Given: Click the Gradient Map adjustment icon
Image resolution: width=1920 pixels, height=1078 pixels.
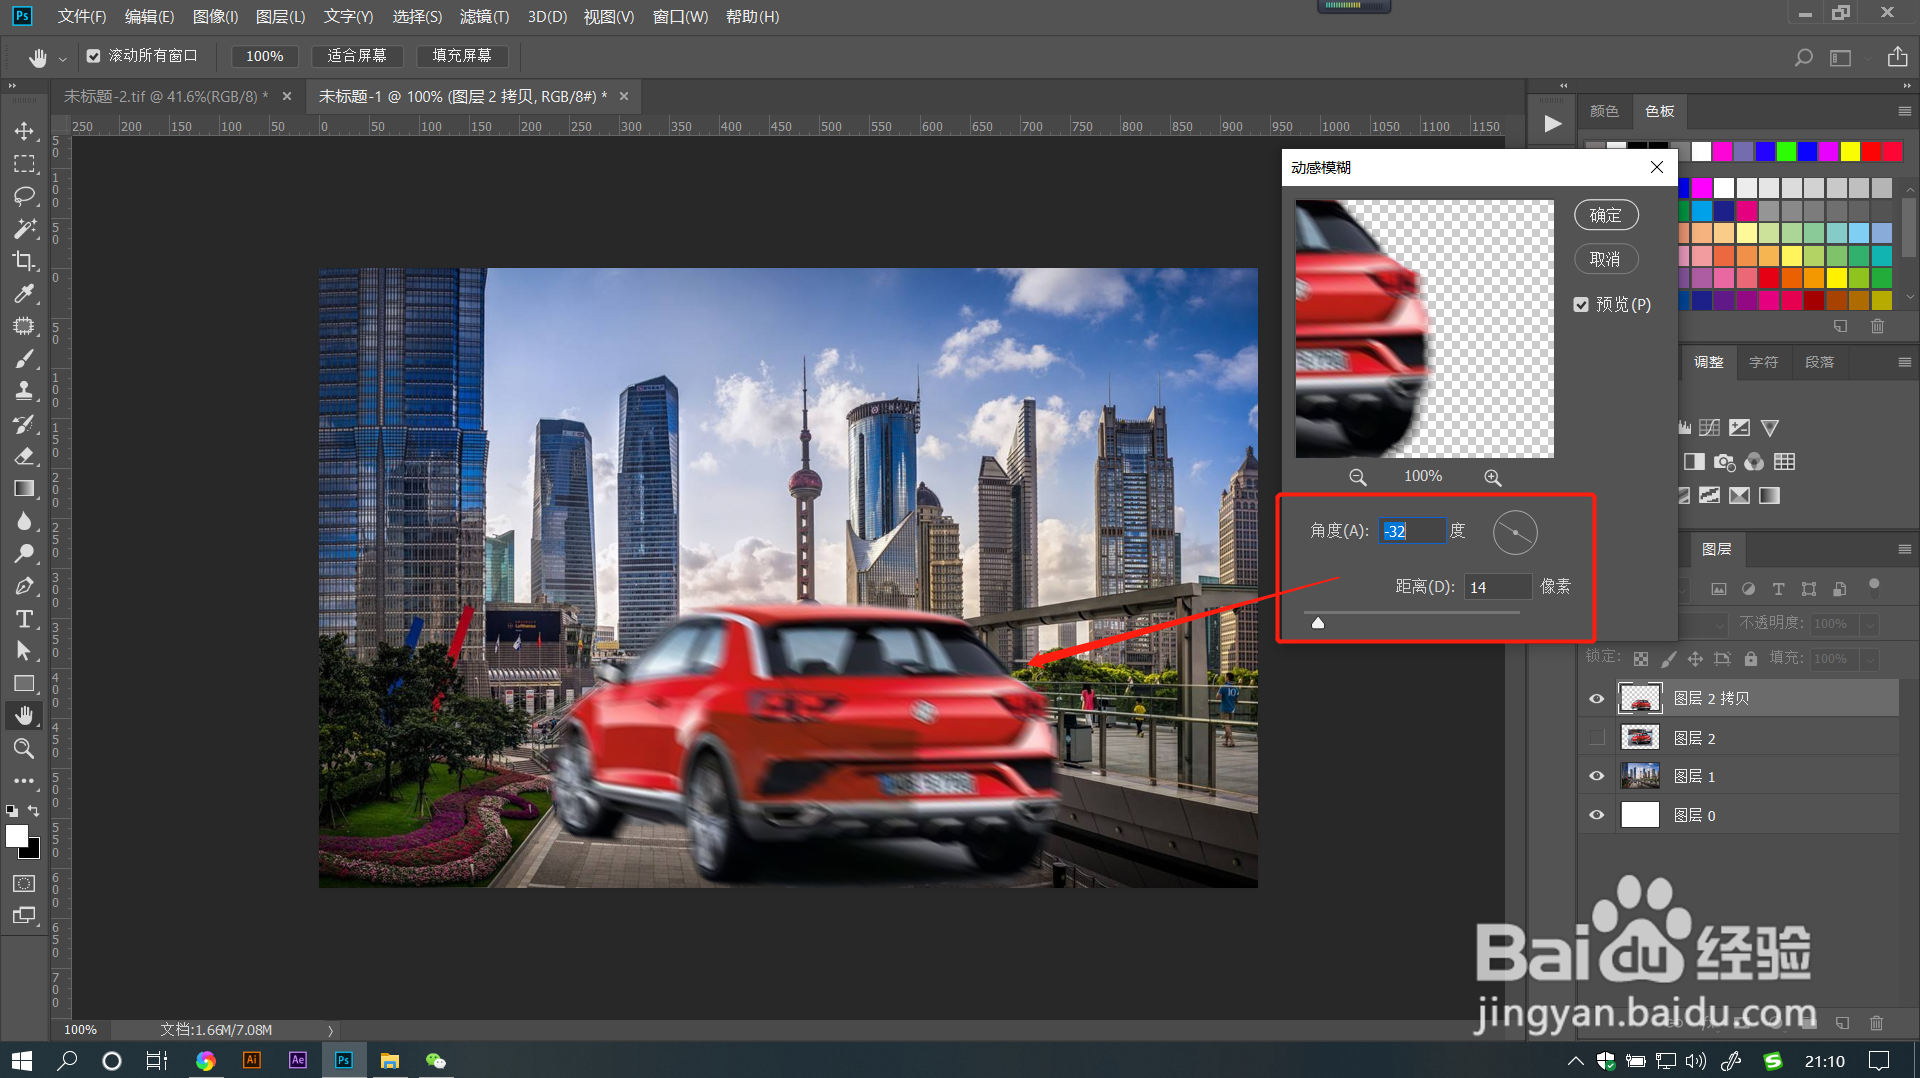Looking at the screenshot, I should coord(1770,496).
